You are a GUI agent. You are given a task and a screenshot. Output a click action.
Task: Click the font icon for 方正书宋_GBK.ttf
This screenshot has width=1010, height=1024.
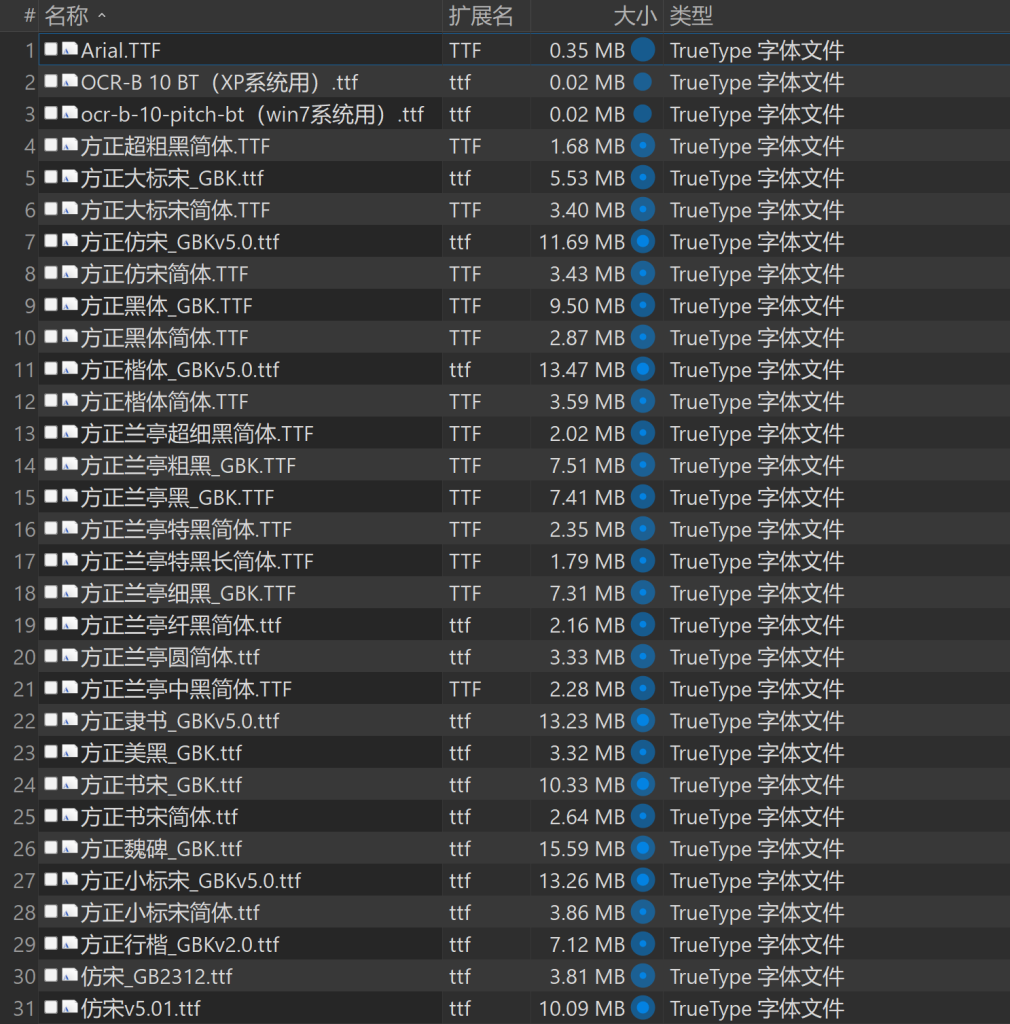(70, 784)
